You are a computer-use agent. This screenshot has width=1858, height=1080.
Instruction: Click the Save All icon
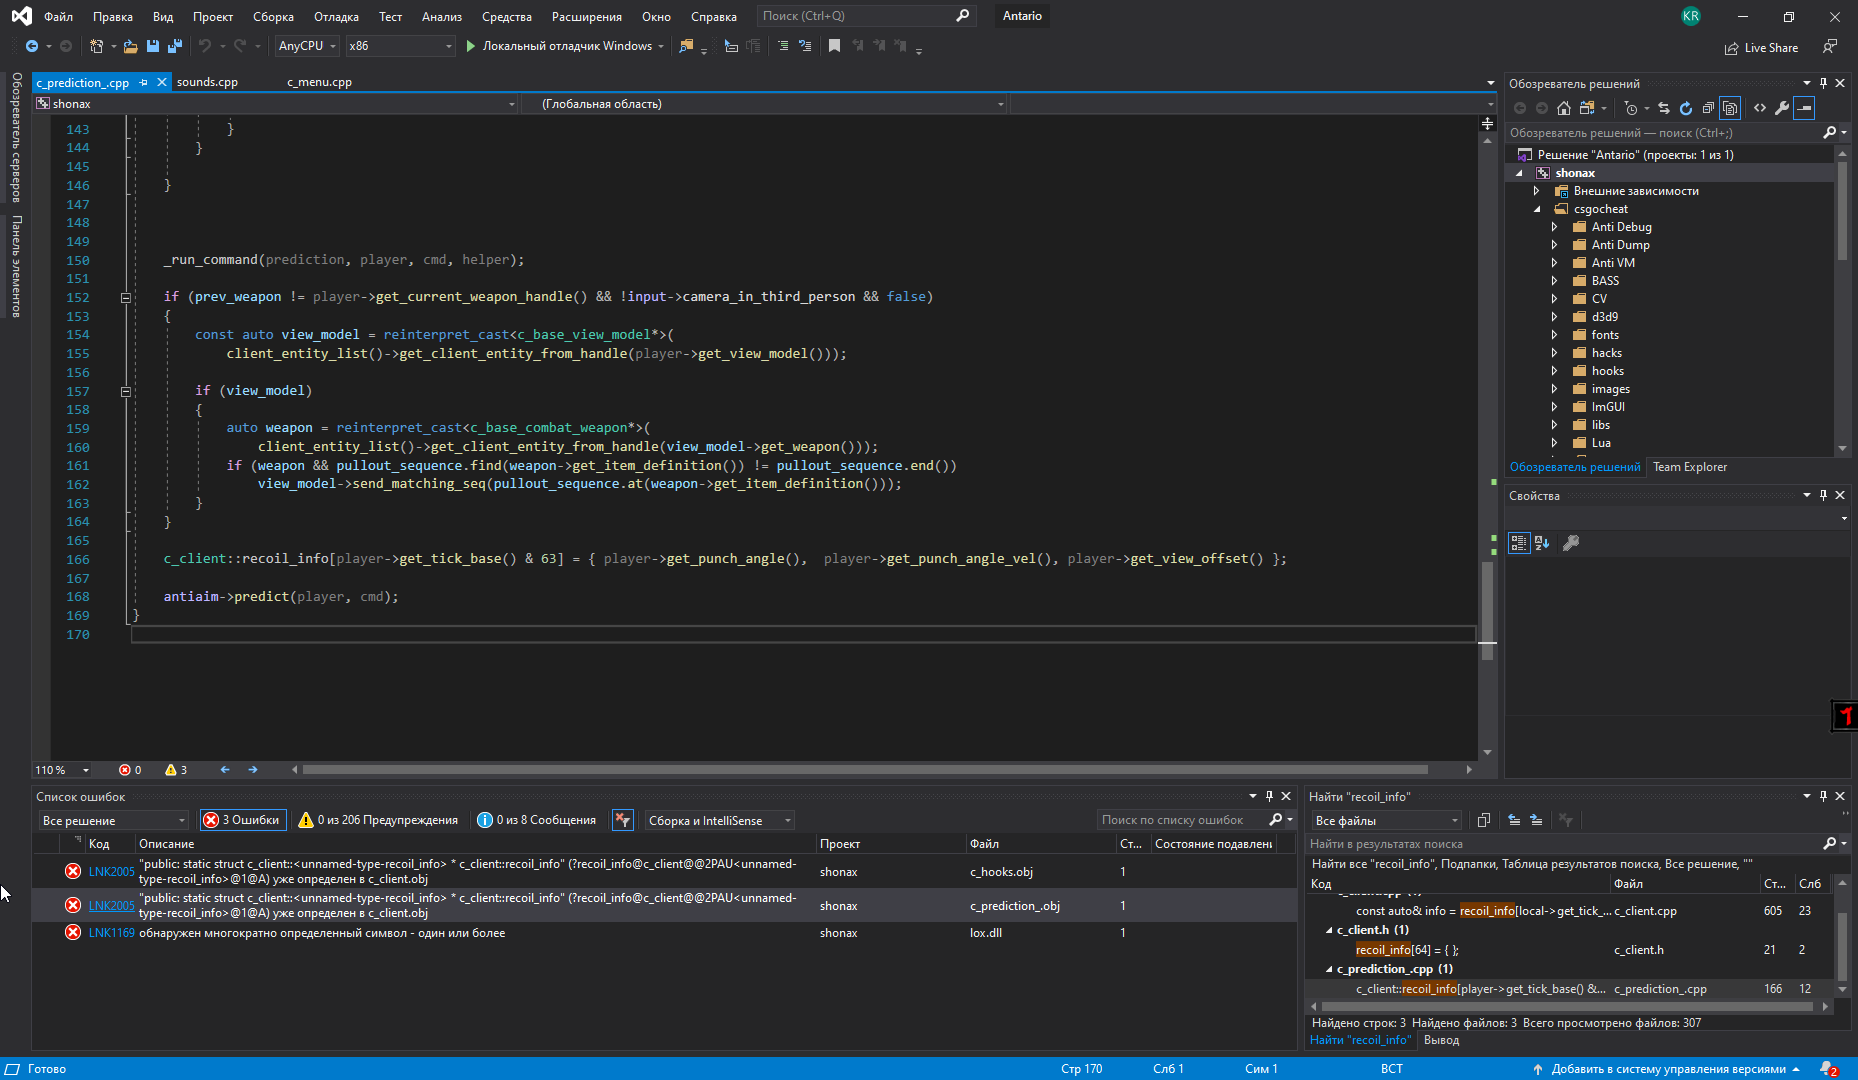point(175,46)
